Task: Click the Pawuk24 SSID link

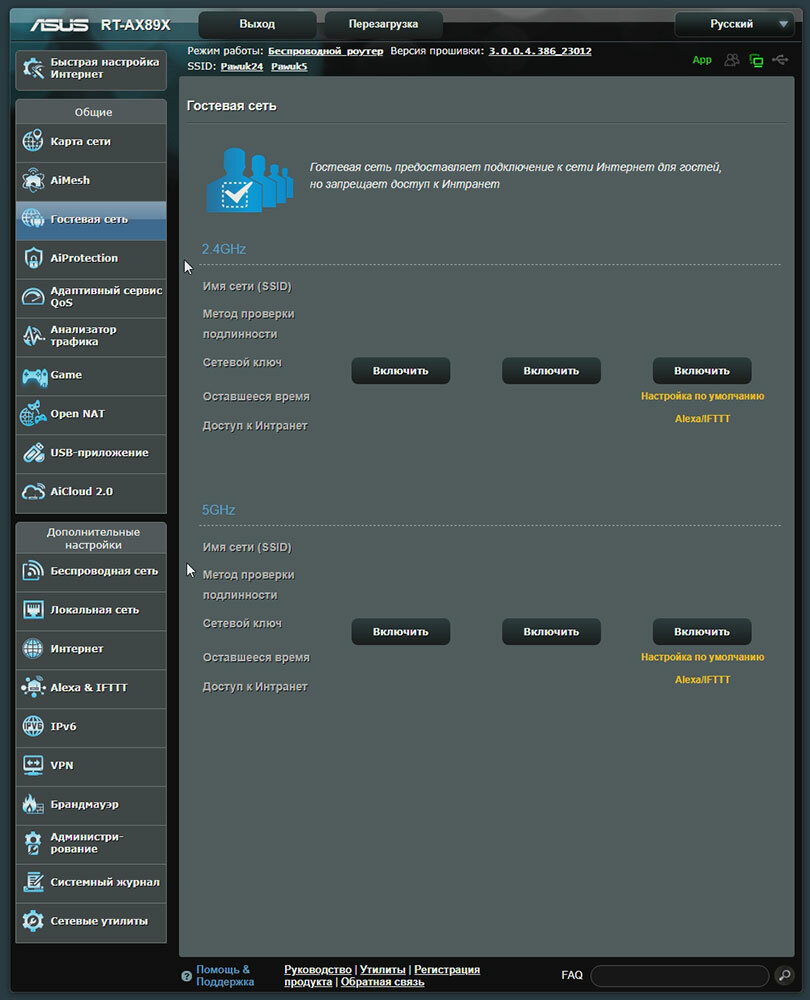Action: (242, 66)
